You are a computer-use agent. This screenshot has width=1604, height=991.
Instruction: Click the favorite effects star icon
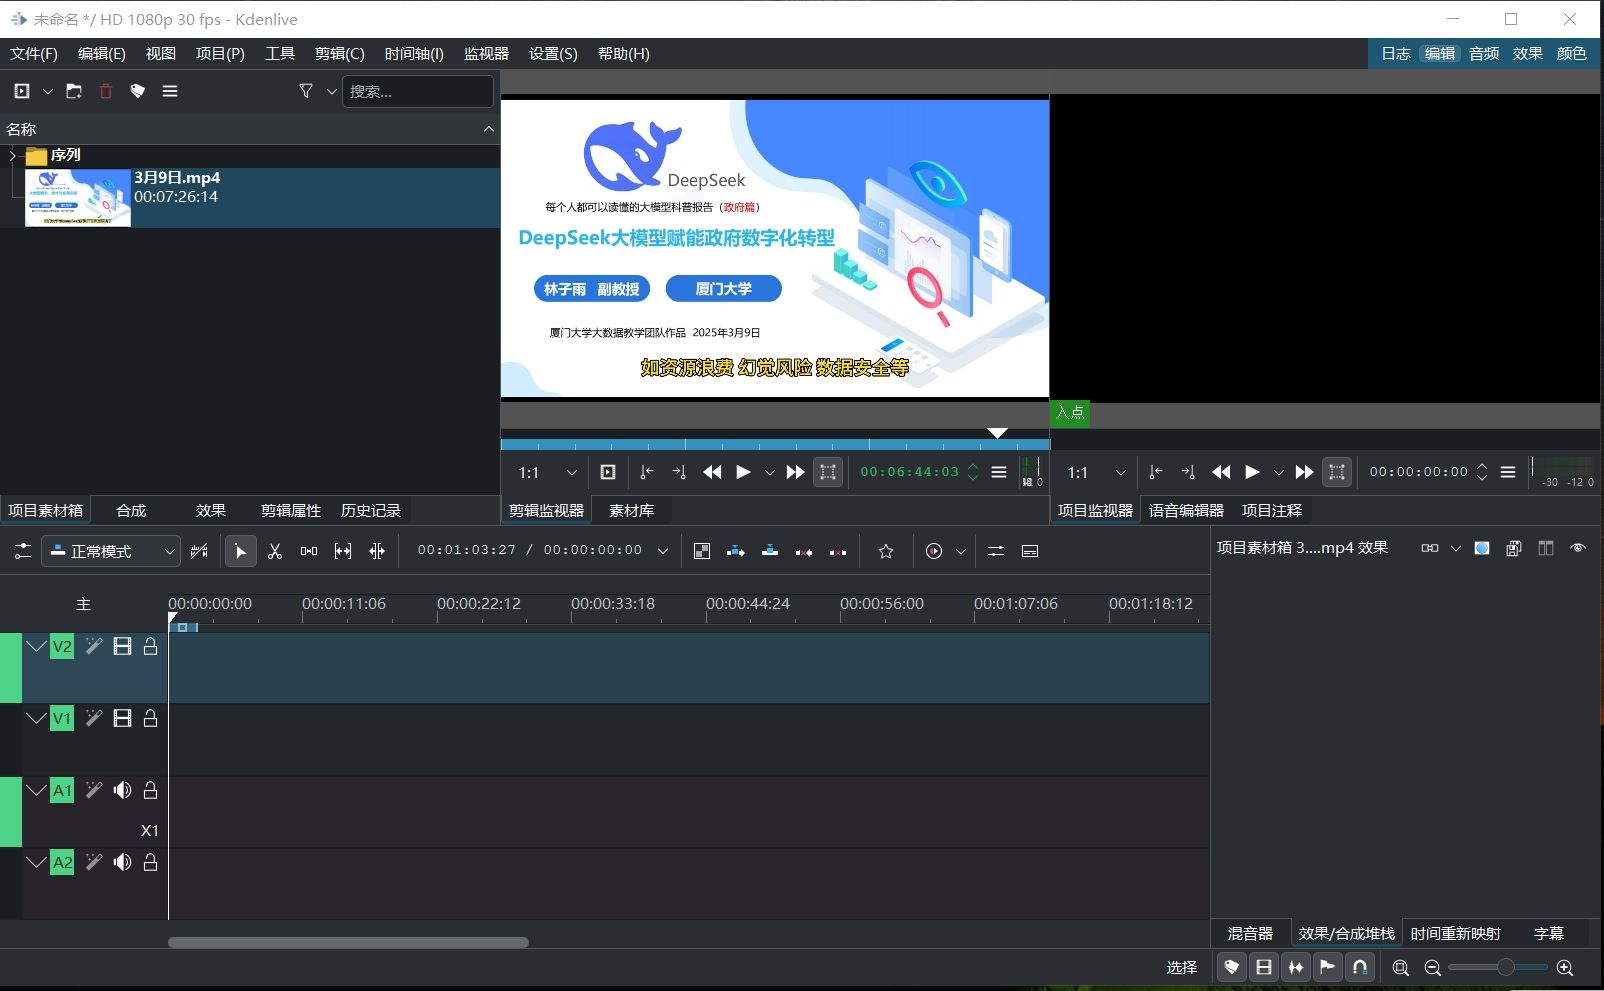point(886,551)
